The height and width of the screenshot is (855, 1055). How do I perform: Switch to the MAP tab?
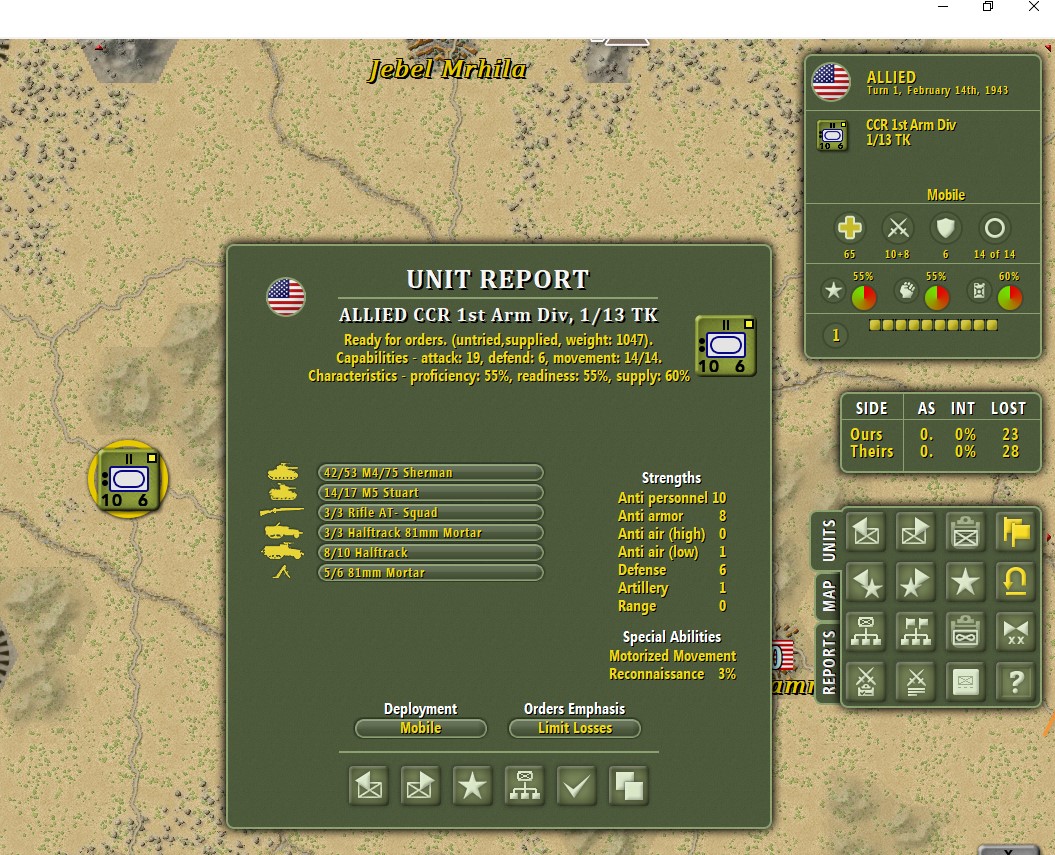829,596
